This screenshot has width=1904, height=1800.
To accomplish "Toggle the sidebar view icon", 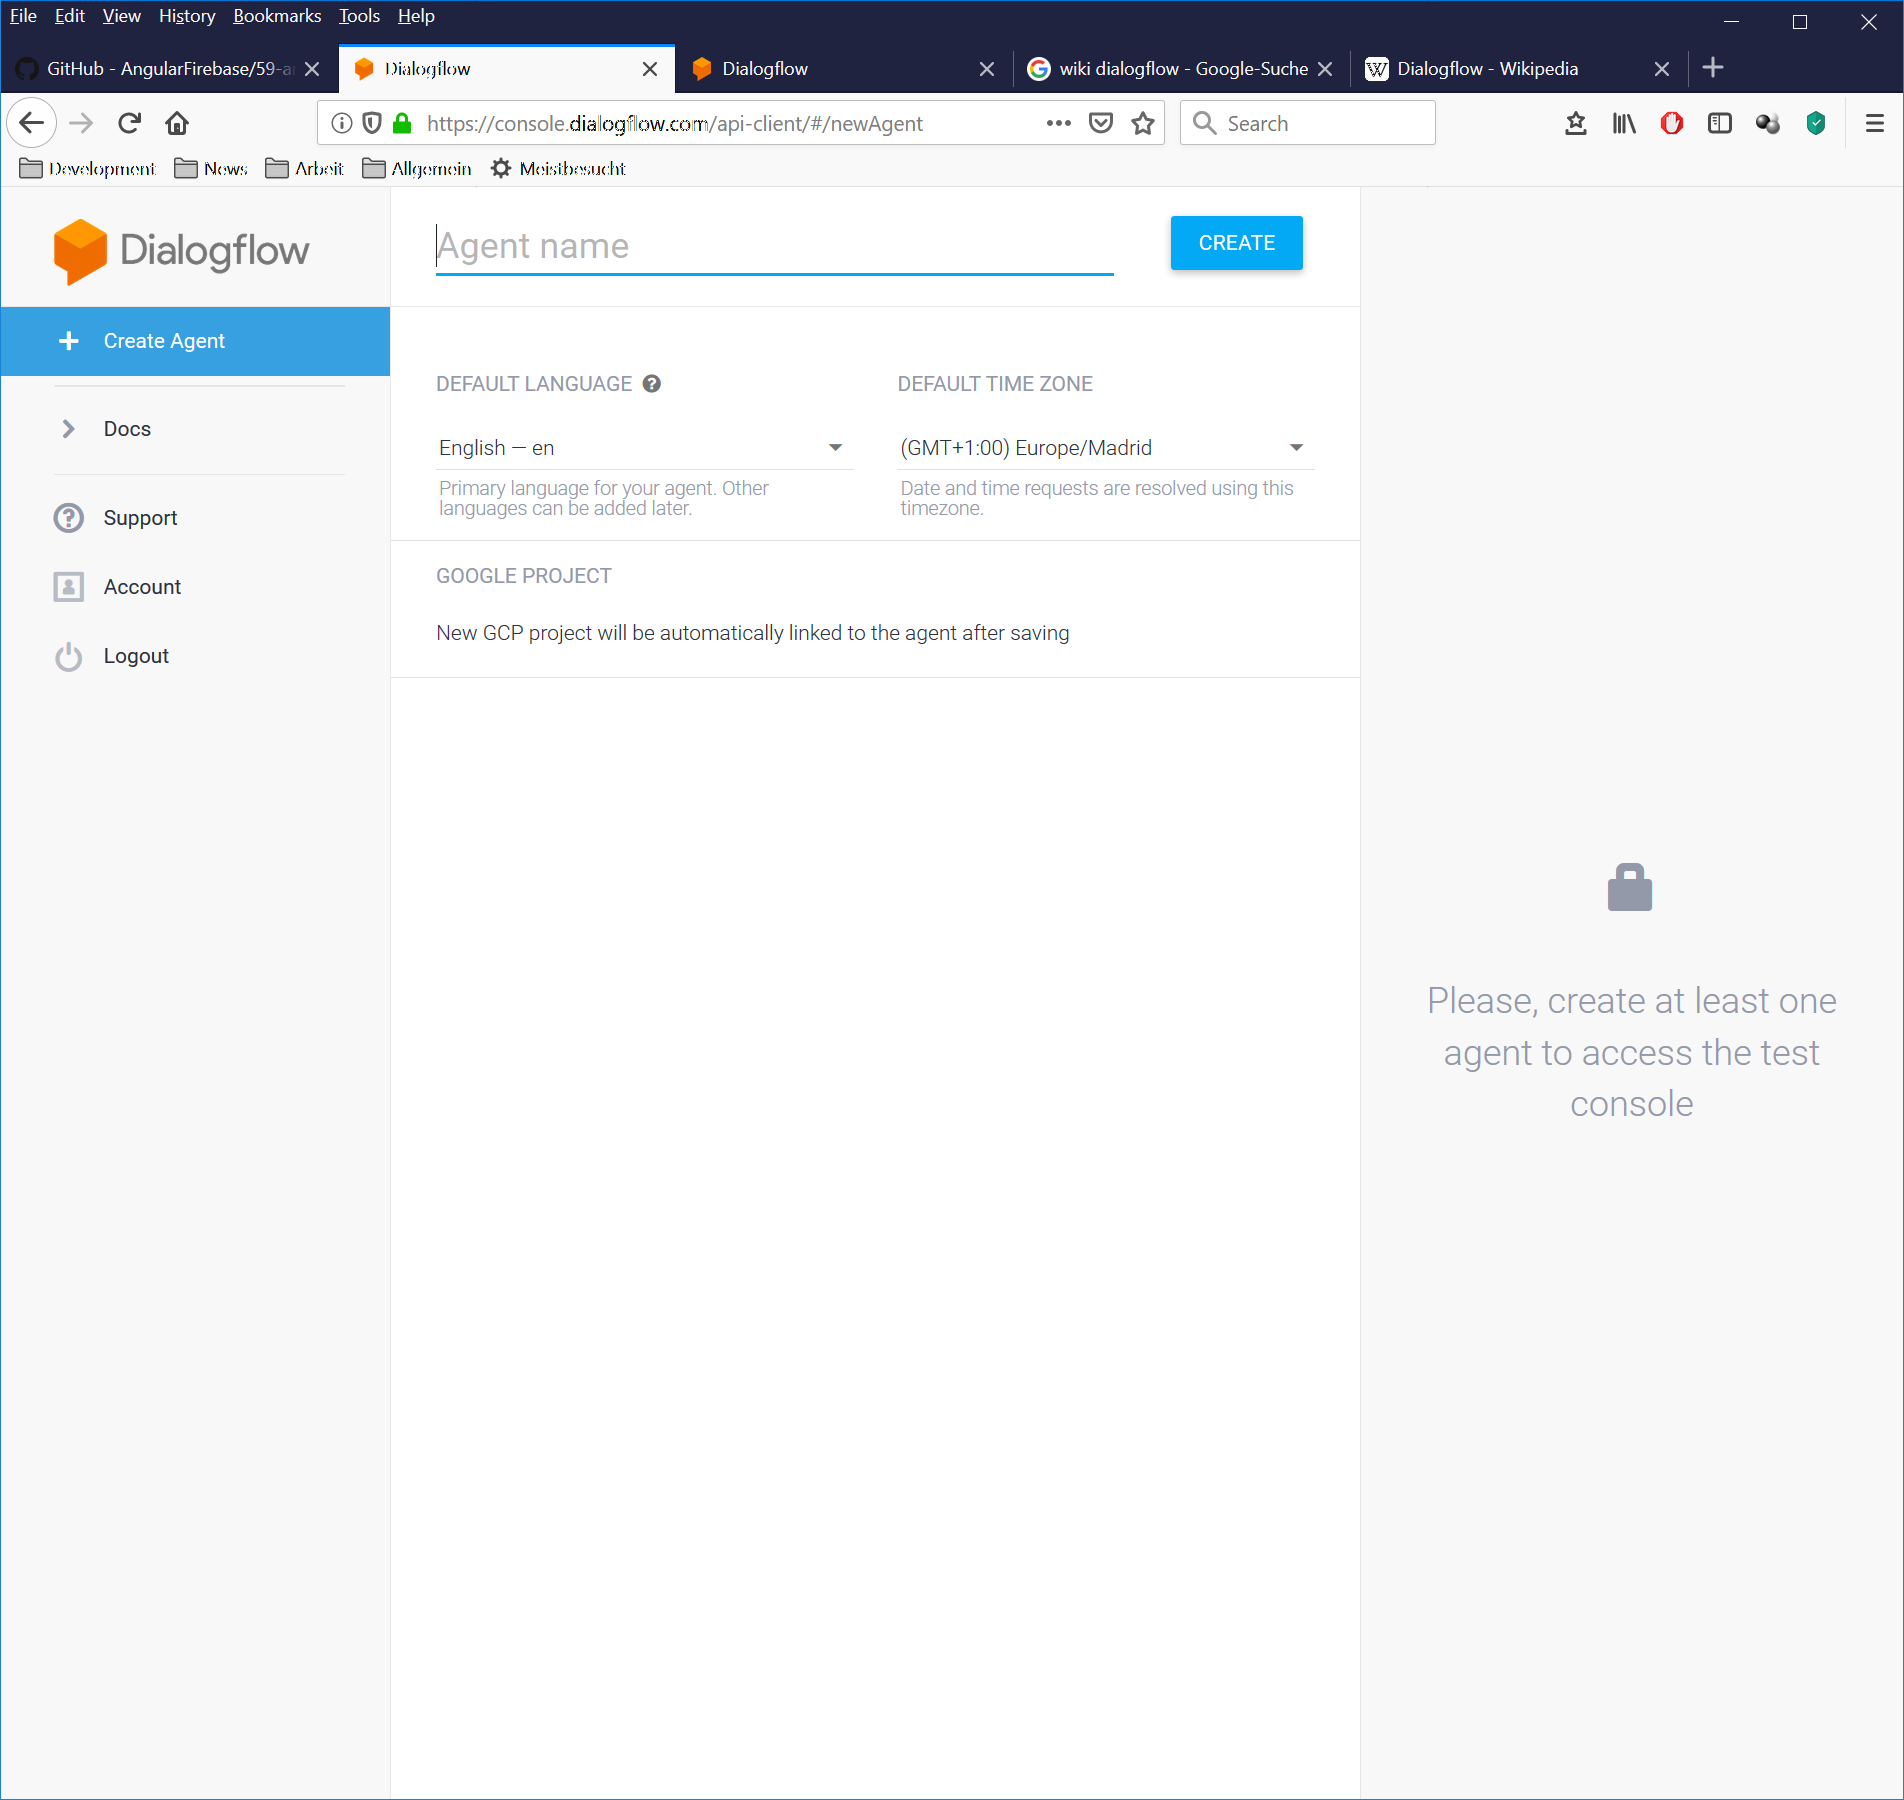I will point(1720,123).
